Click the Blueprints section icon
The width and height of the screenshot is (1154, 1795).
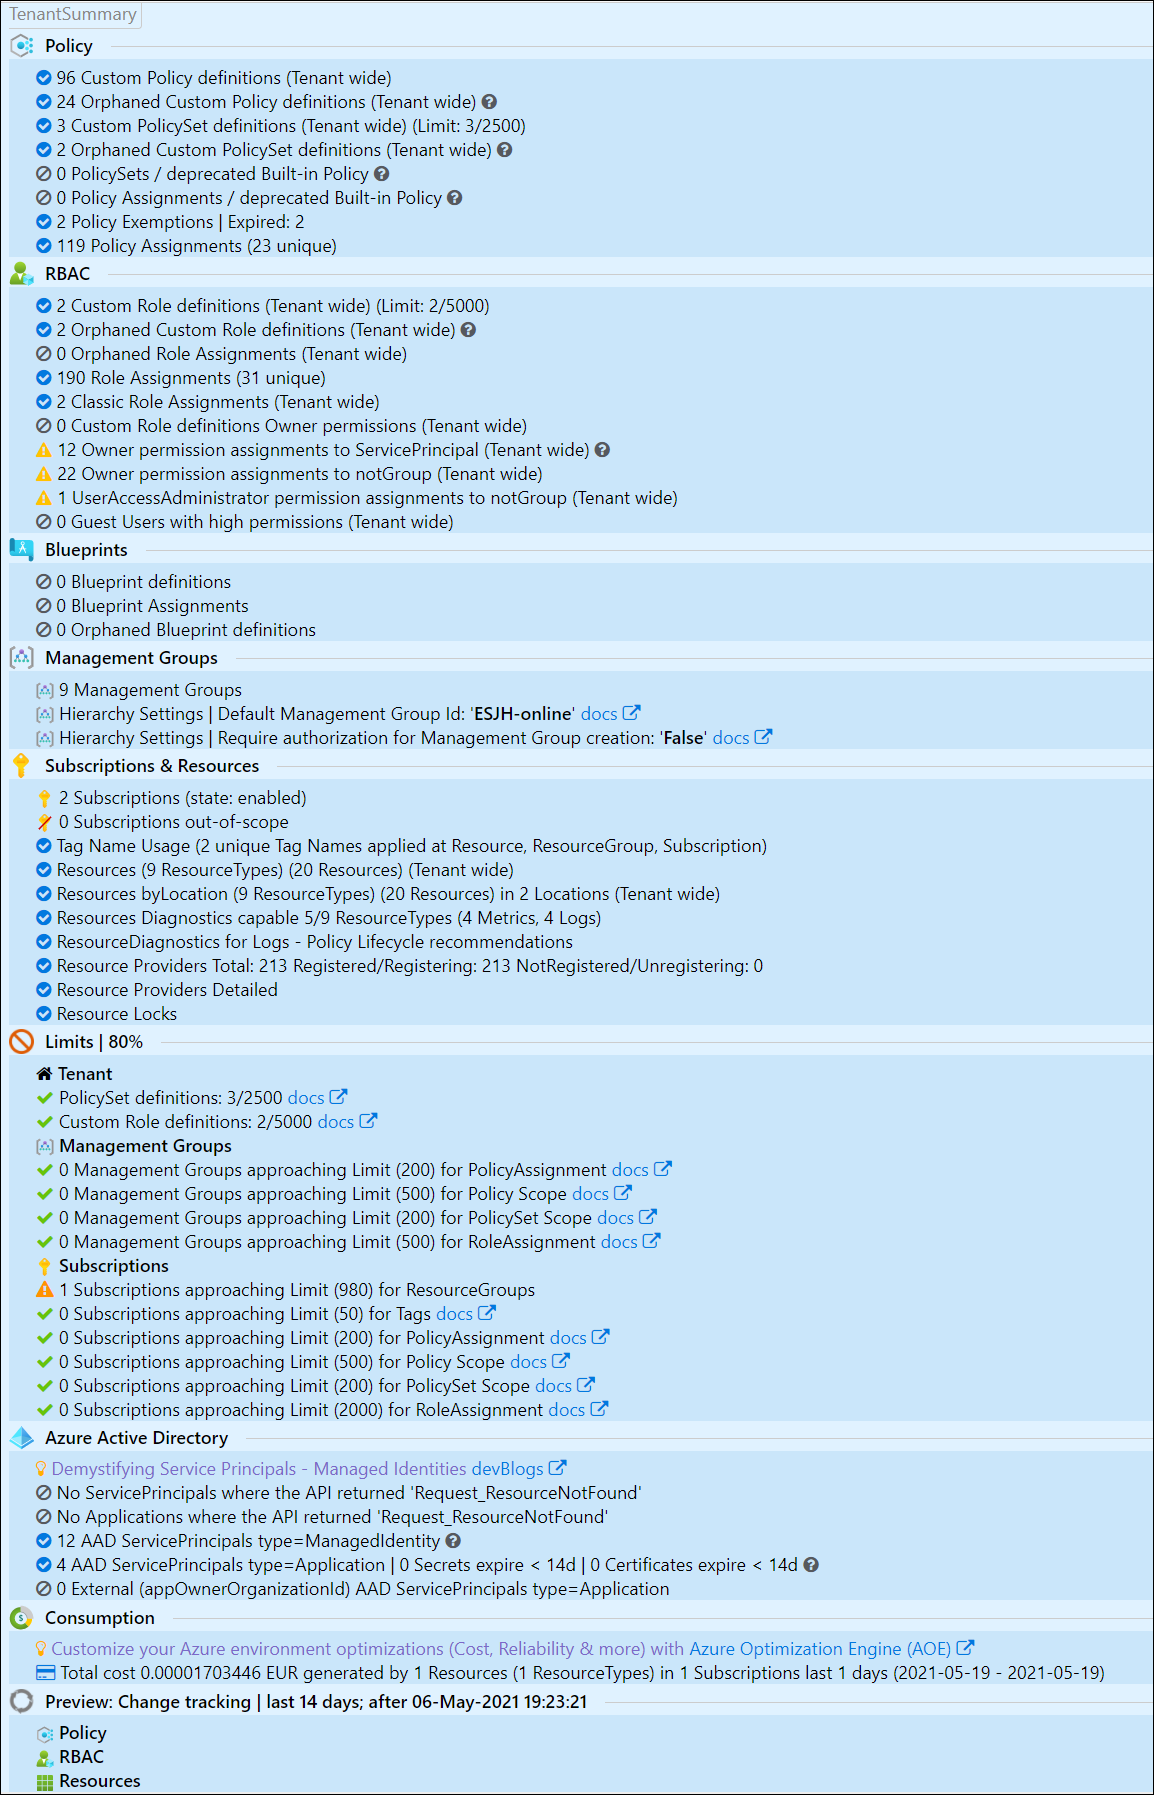point(22,550)
